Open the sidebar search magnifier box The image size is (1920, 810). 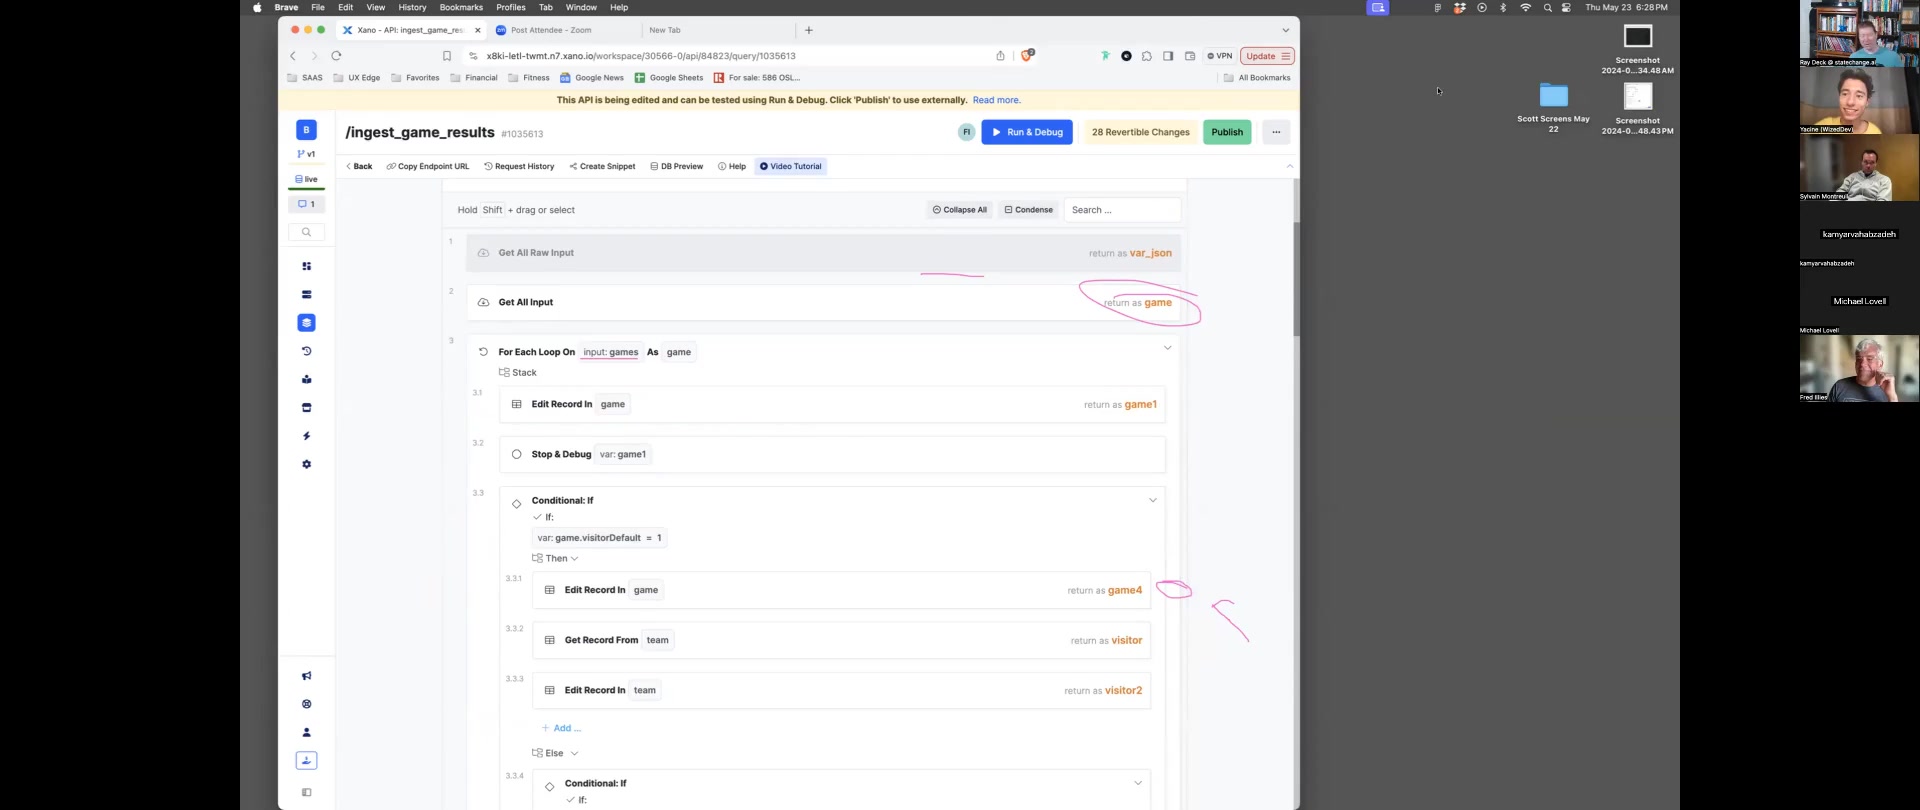click(306, 232)
